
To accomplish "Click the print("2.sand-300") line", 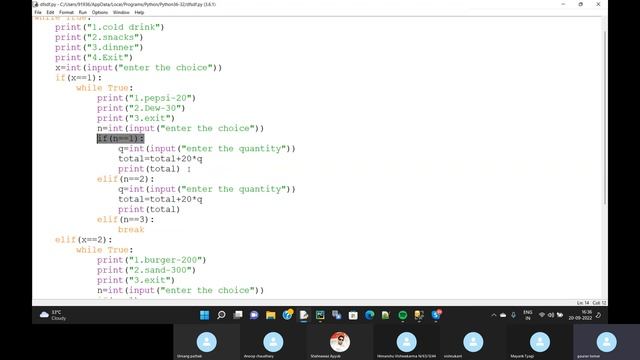I will pos(146,270).
